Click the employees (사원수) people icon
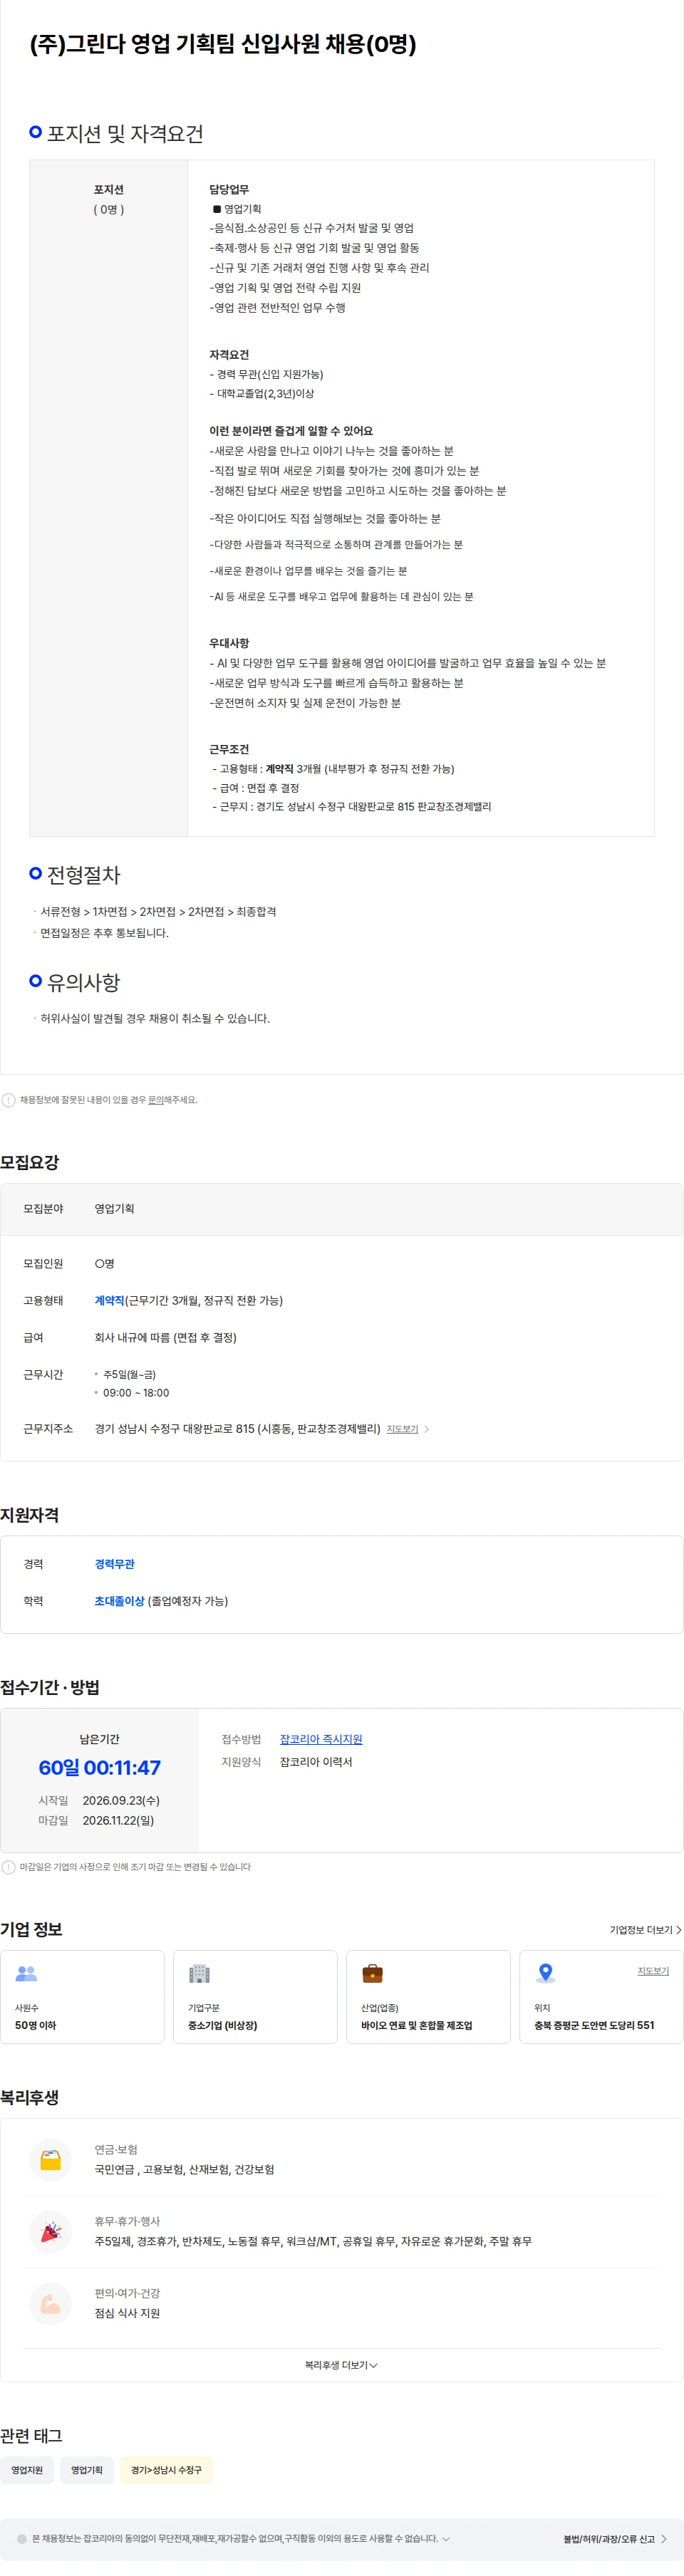 click(26, 1973)
